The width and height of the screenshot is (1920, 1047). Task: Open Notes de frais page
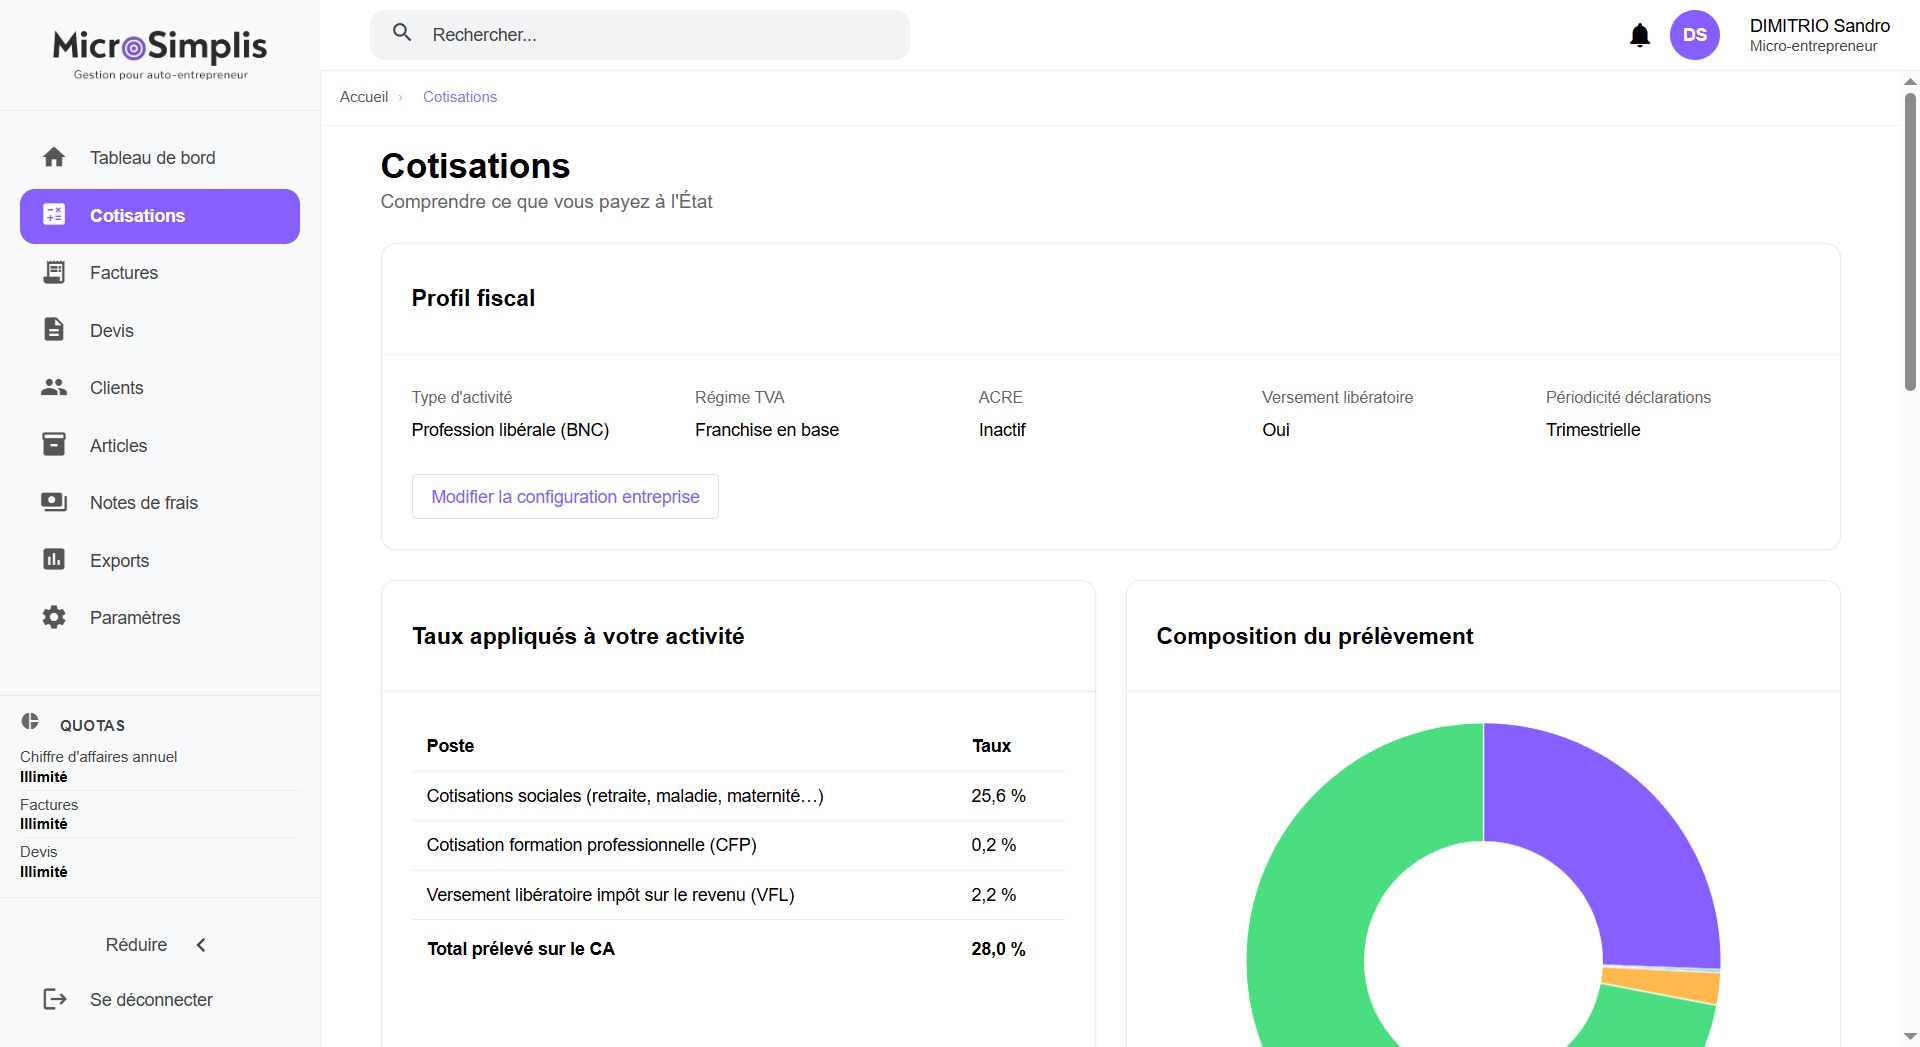[160, 503]
